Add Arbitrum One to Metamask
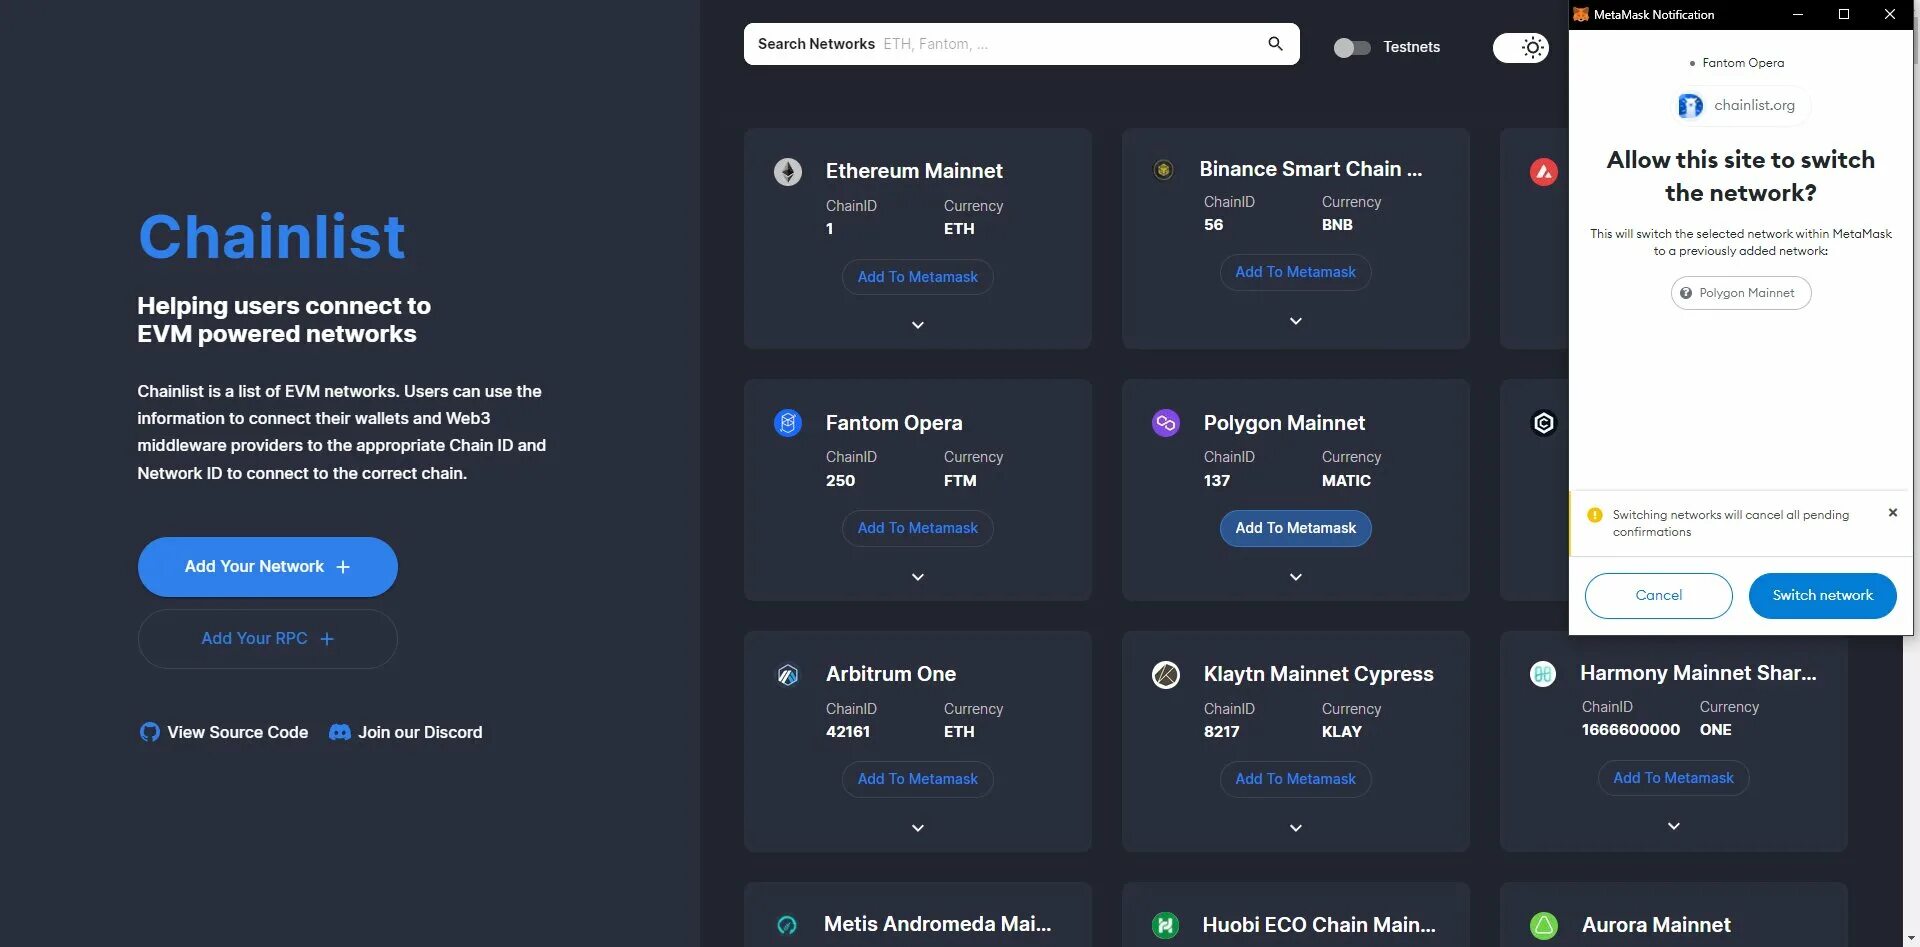This screenshot has width=1920, height=947. tap(918, 779)
